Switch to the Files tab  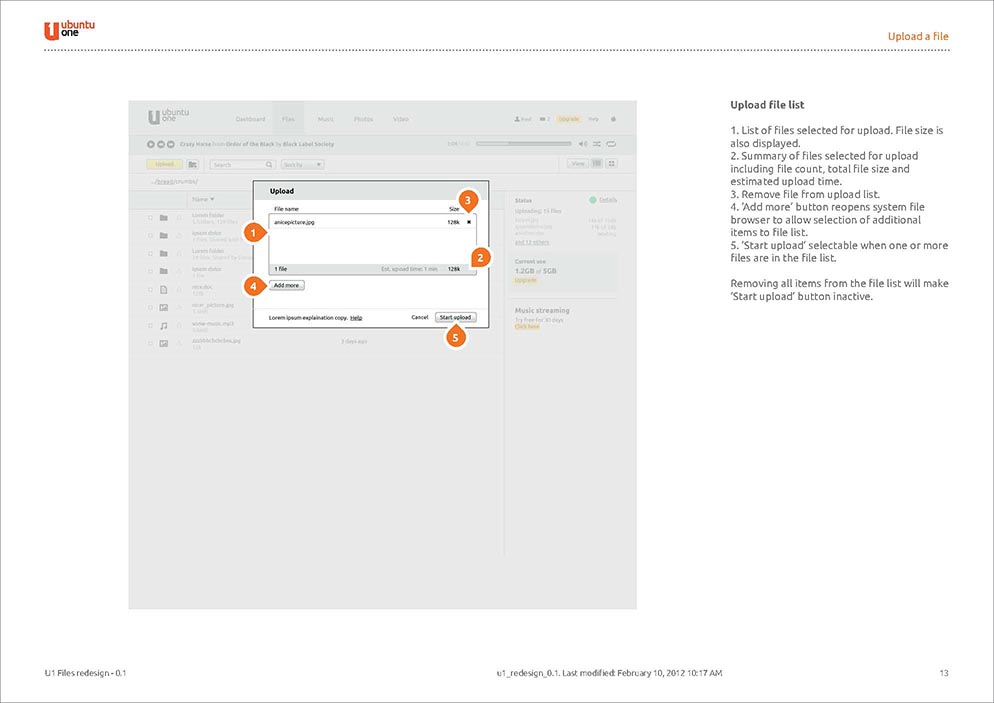(288, 119)
